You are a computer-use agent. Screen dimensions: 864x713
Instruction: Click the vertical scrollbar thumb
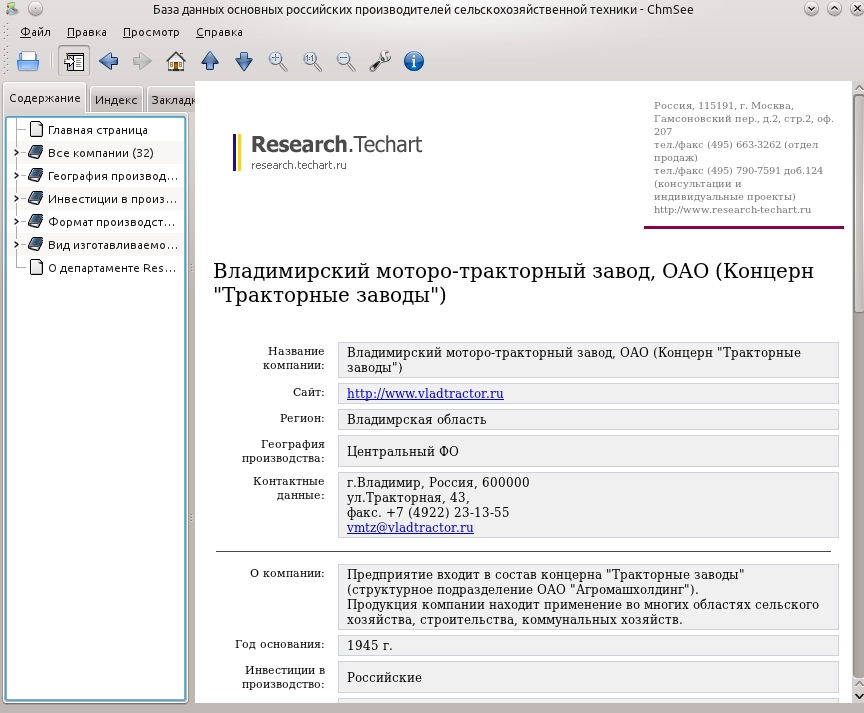pos(858,204)
